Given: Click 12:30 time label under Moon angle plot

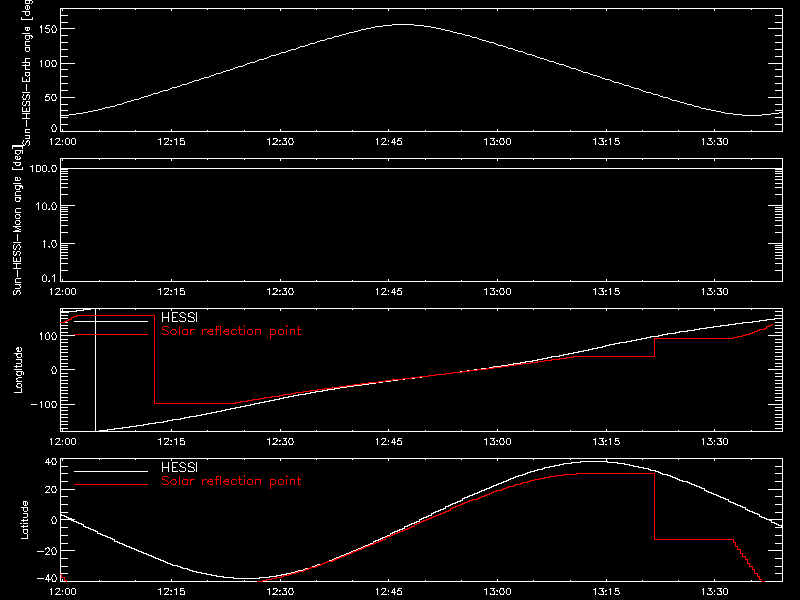Looking at the screenshot, I should 280,292.
